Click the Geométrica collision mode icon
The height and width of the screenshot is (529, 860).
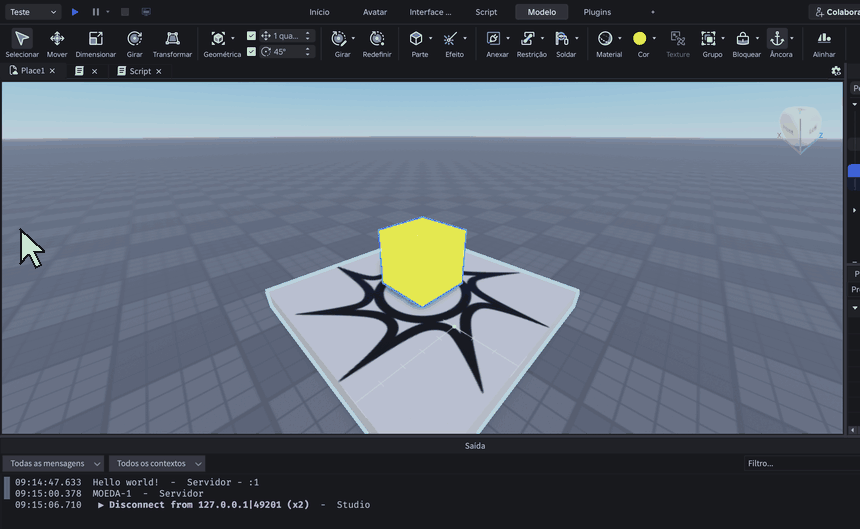pyautogui.click(x=218, y=38)
